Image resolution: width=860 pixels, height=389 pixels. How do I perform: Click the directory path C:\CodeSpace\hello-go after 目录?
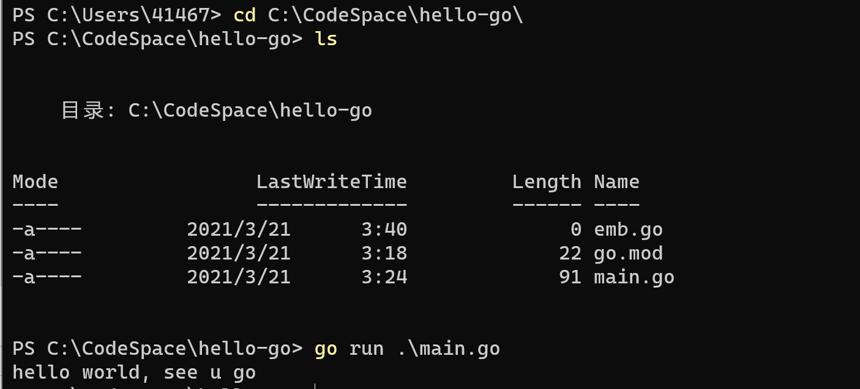[x=250, y=110]
